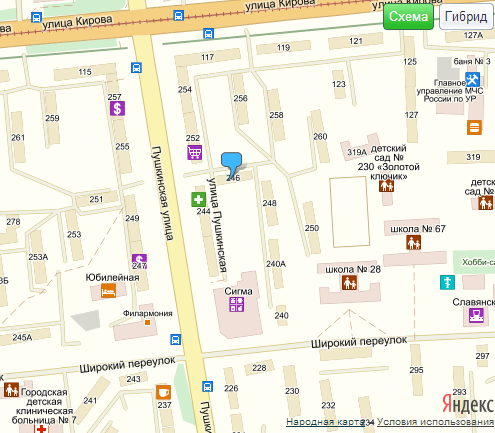This screenshot has height=433, width=495.
Task: Click the Юбилейная hotel bed icon
Action: tap(109, 291)
